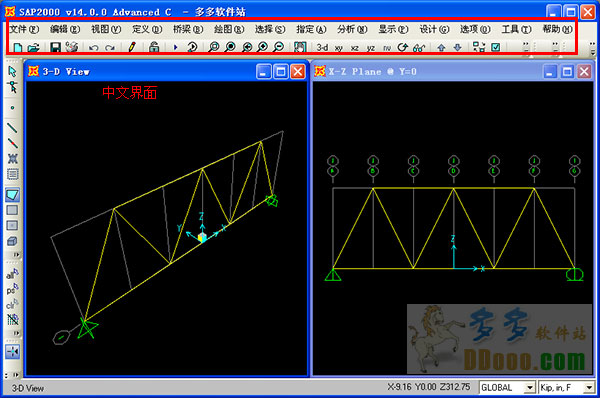Click the clear selection 'clr' icon

12,304
